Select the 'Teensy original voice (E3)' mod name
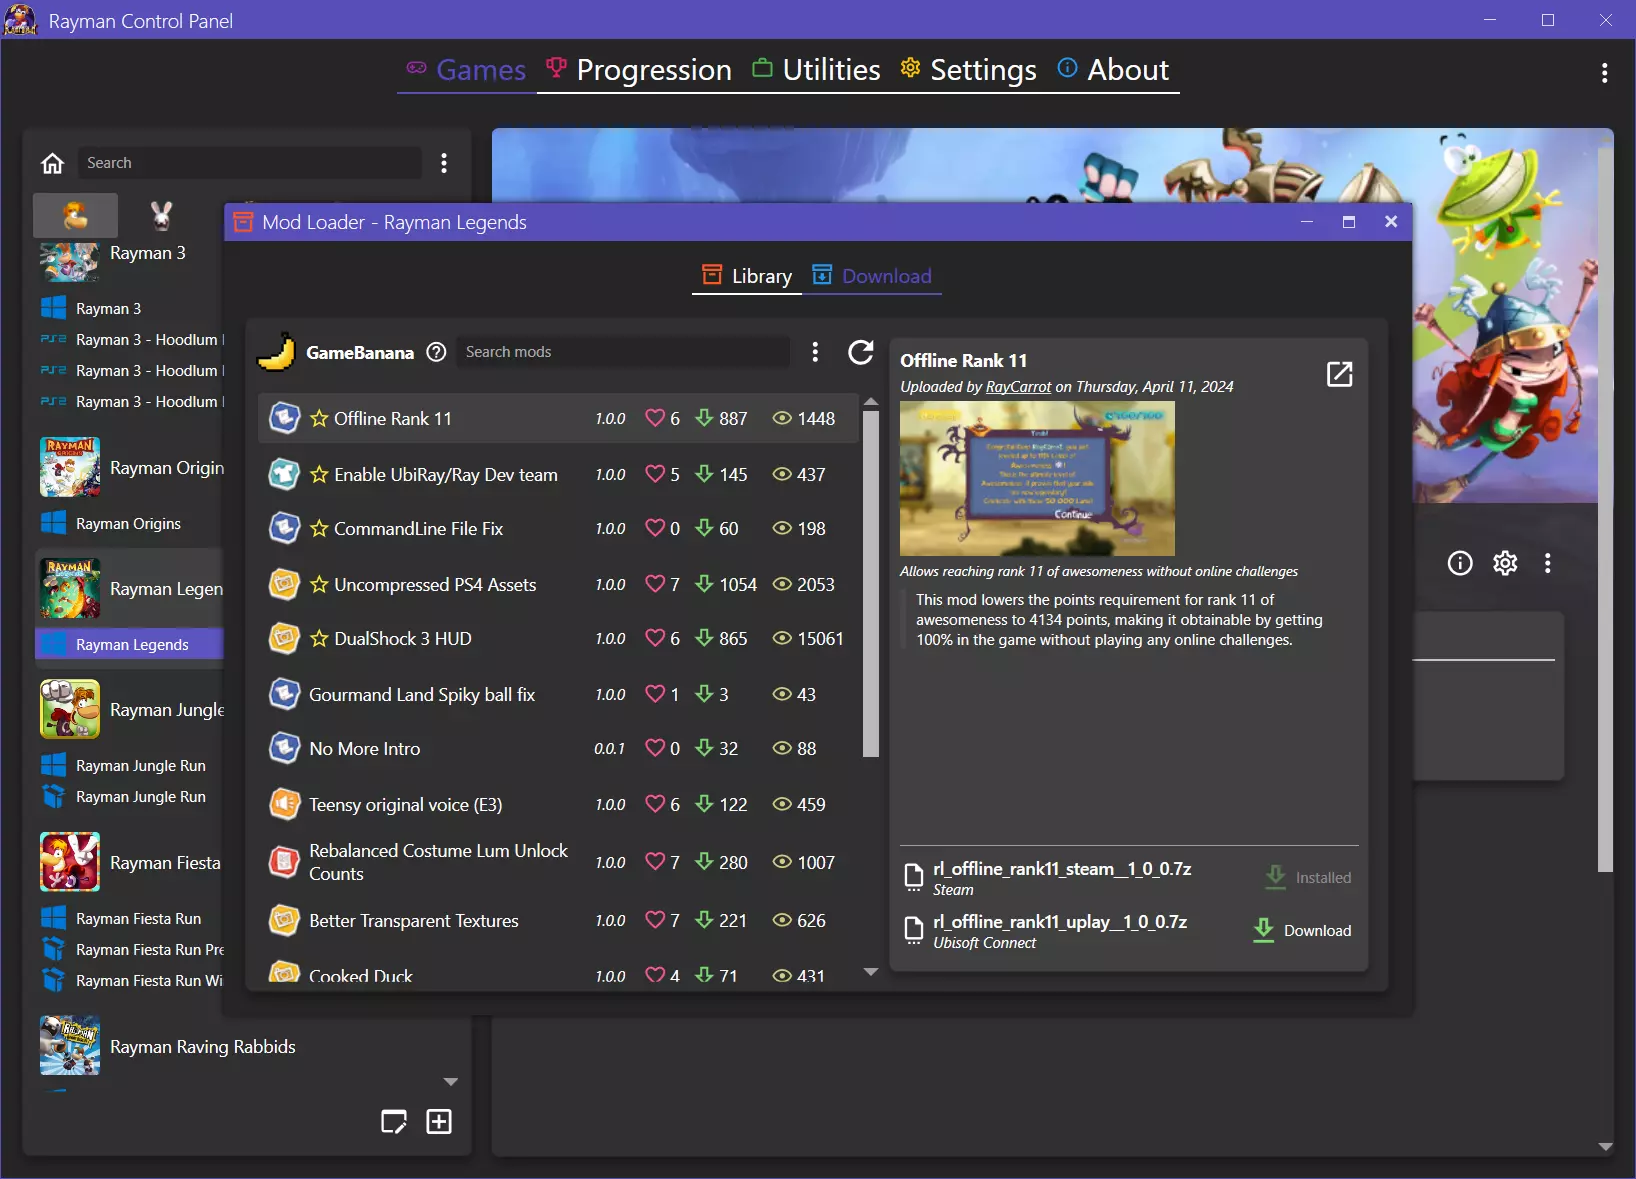The image size is (1636, 1179). tap(406, 804)
